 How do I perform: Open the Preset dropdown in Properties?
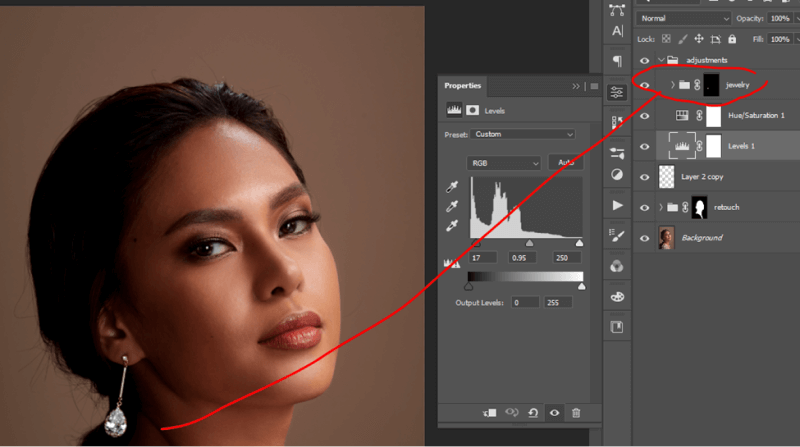524,134
